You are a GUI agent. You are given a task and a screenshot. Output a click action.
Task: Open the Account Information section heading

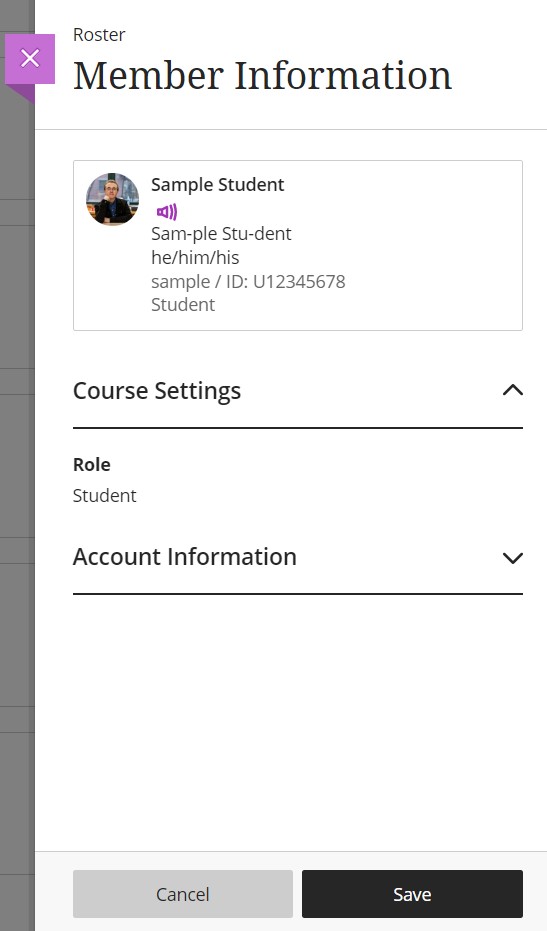pyautogui.click(x=185, y=557)
